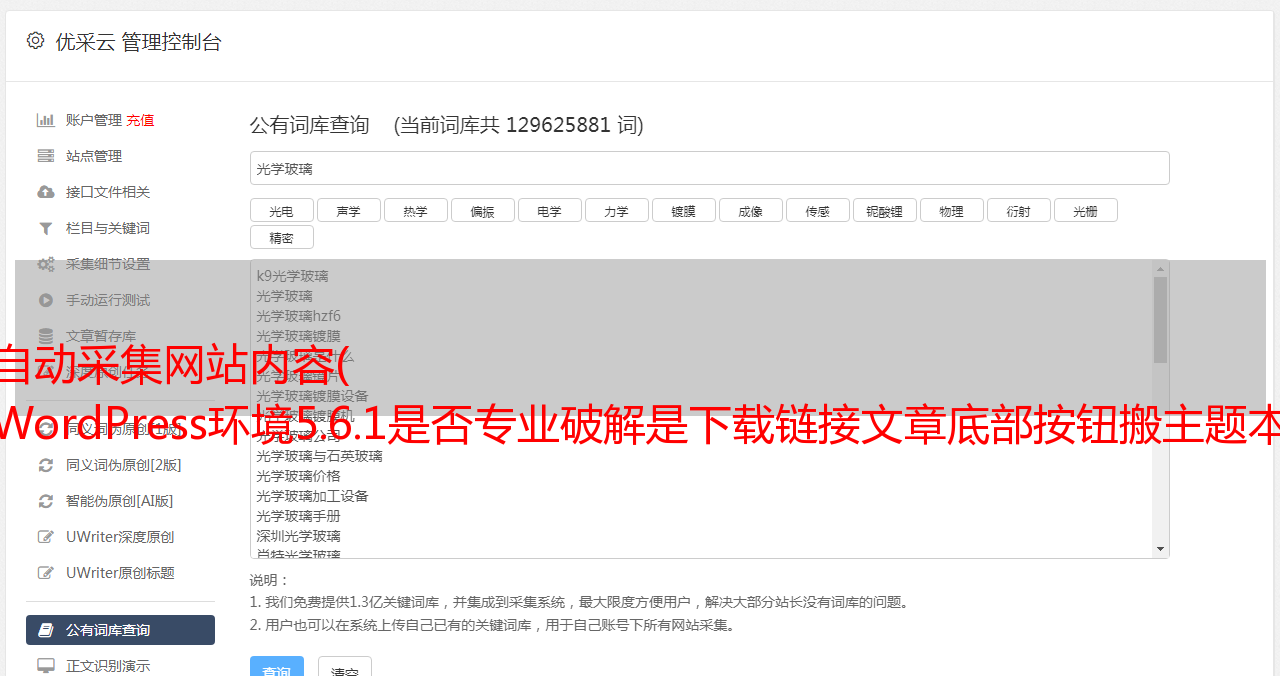Go to UWriter原创标题 page
The width and height of the screenshot is (1280, 676).
tap(120, 573)
